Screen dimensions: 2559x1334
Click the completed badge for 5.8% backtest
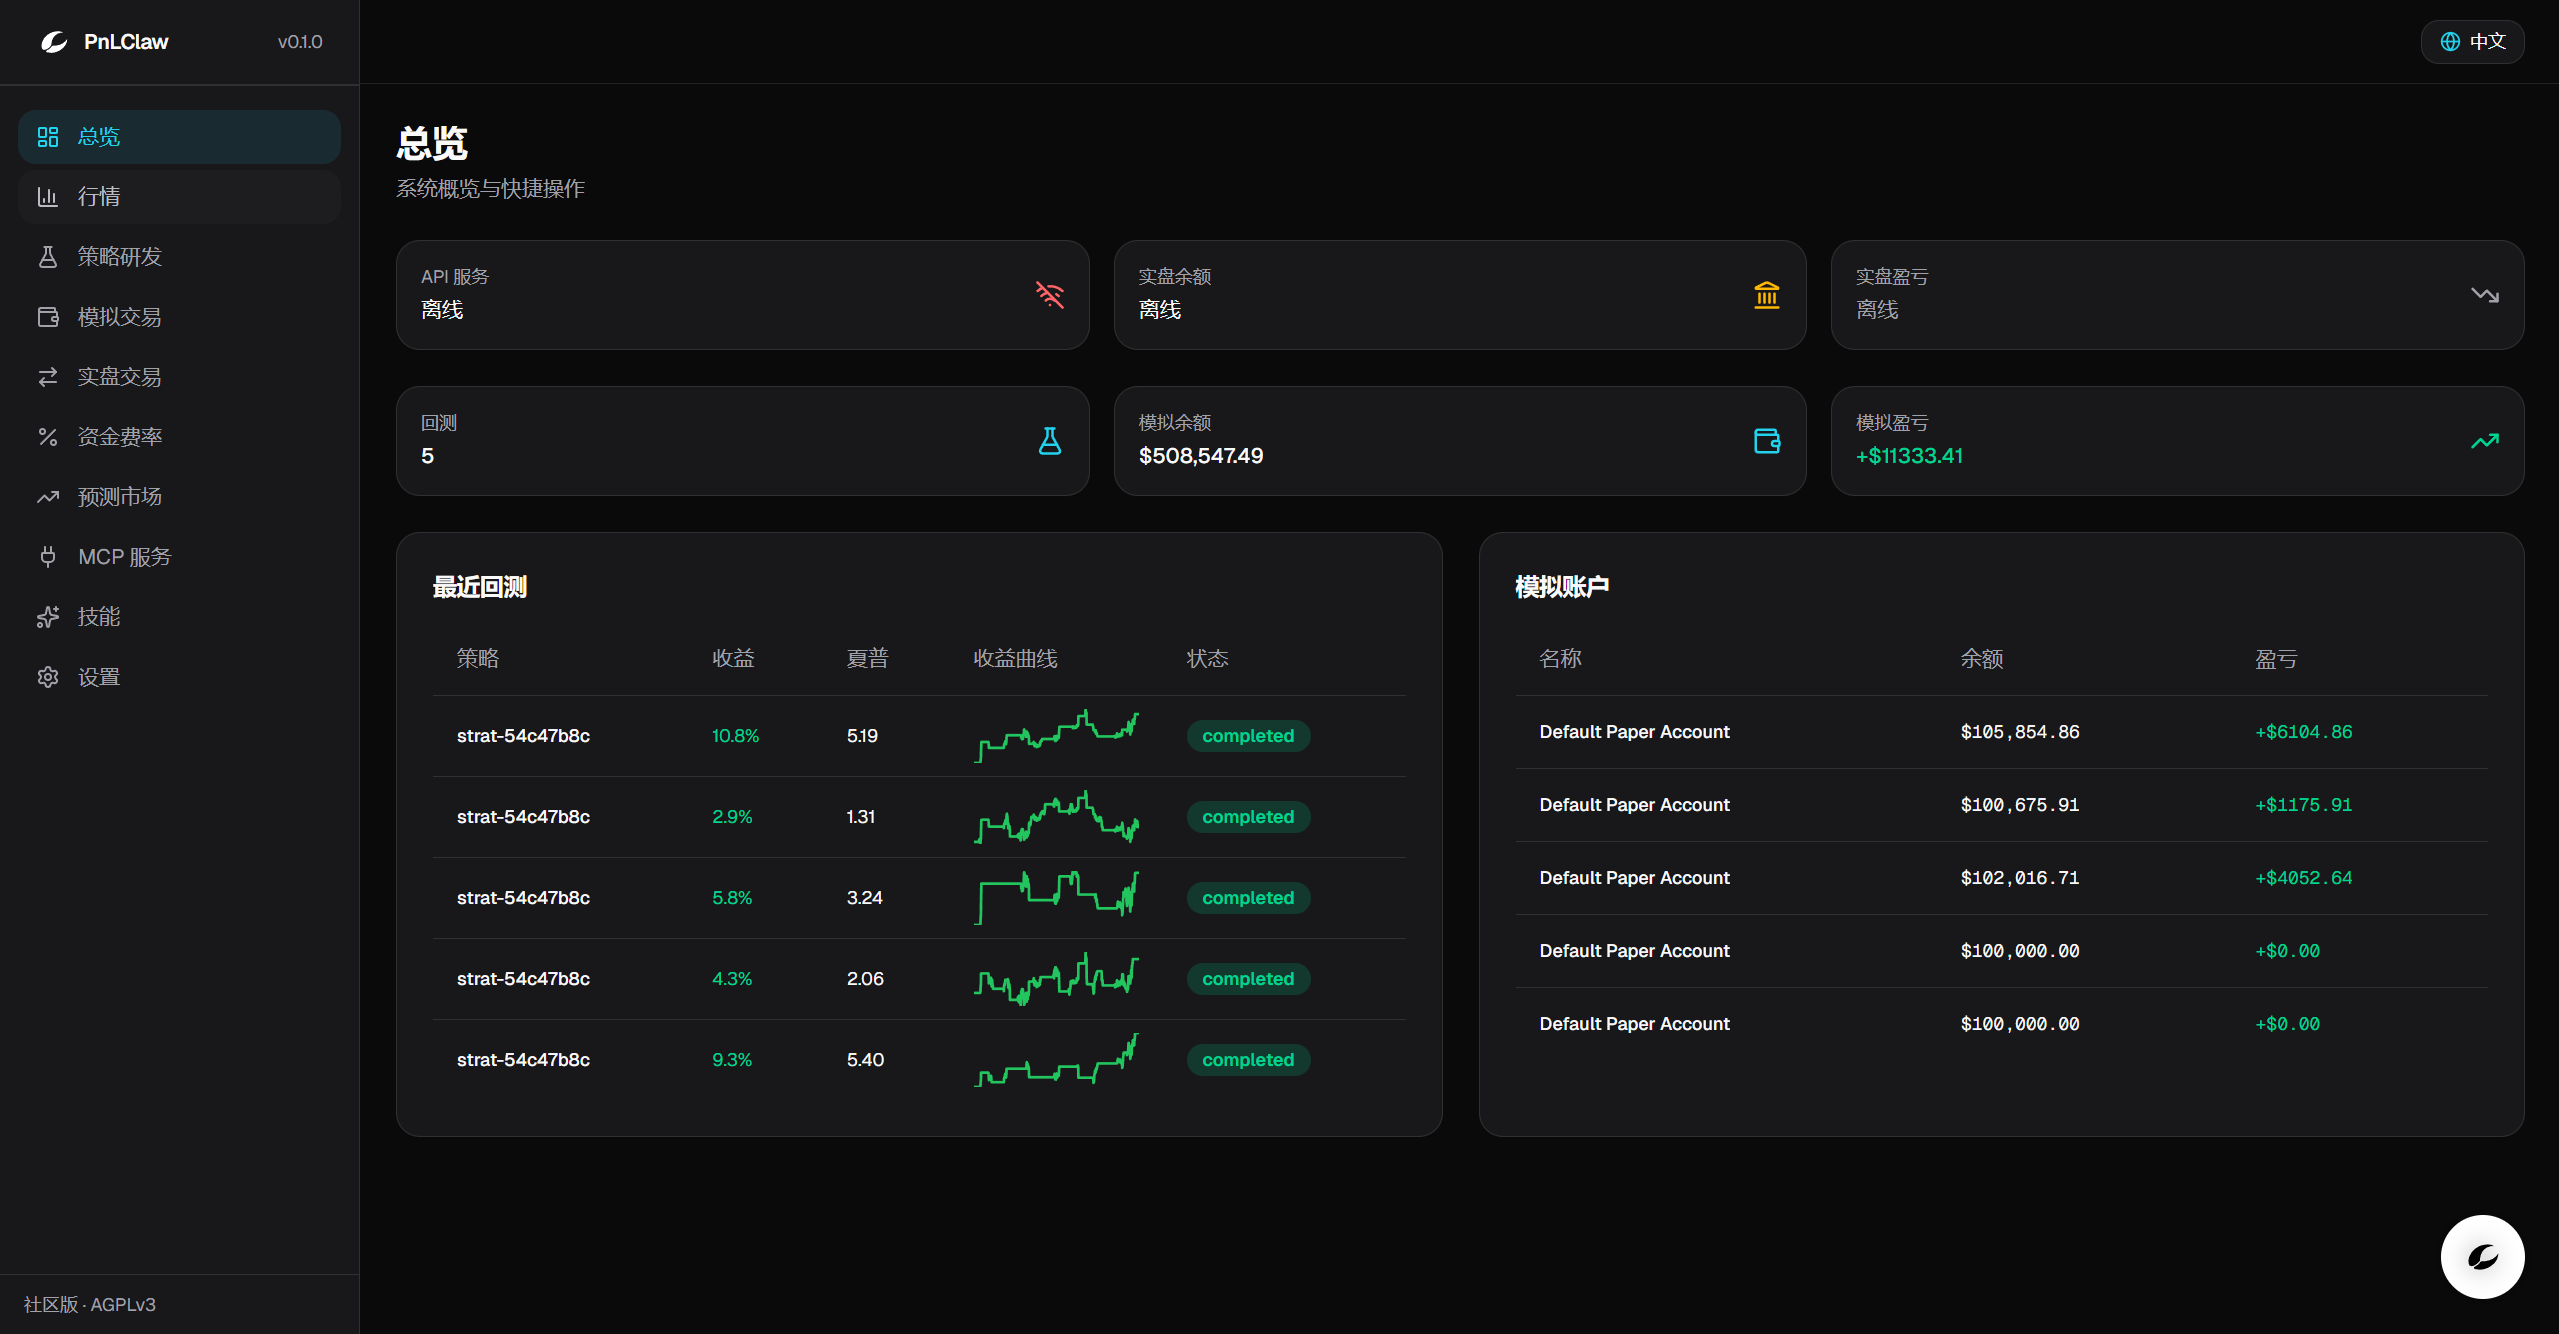coord(1248,898)
